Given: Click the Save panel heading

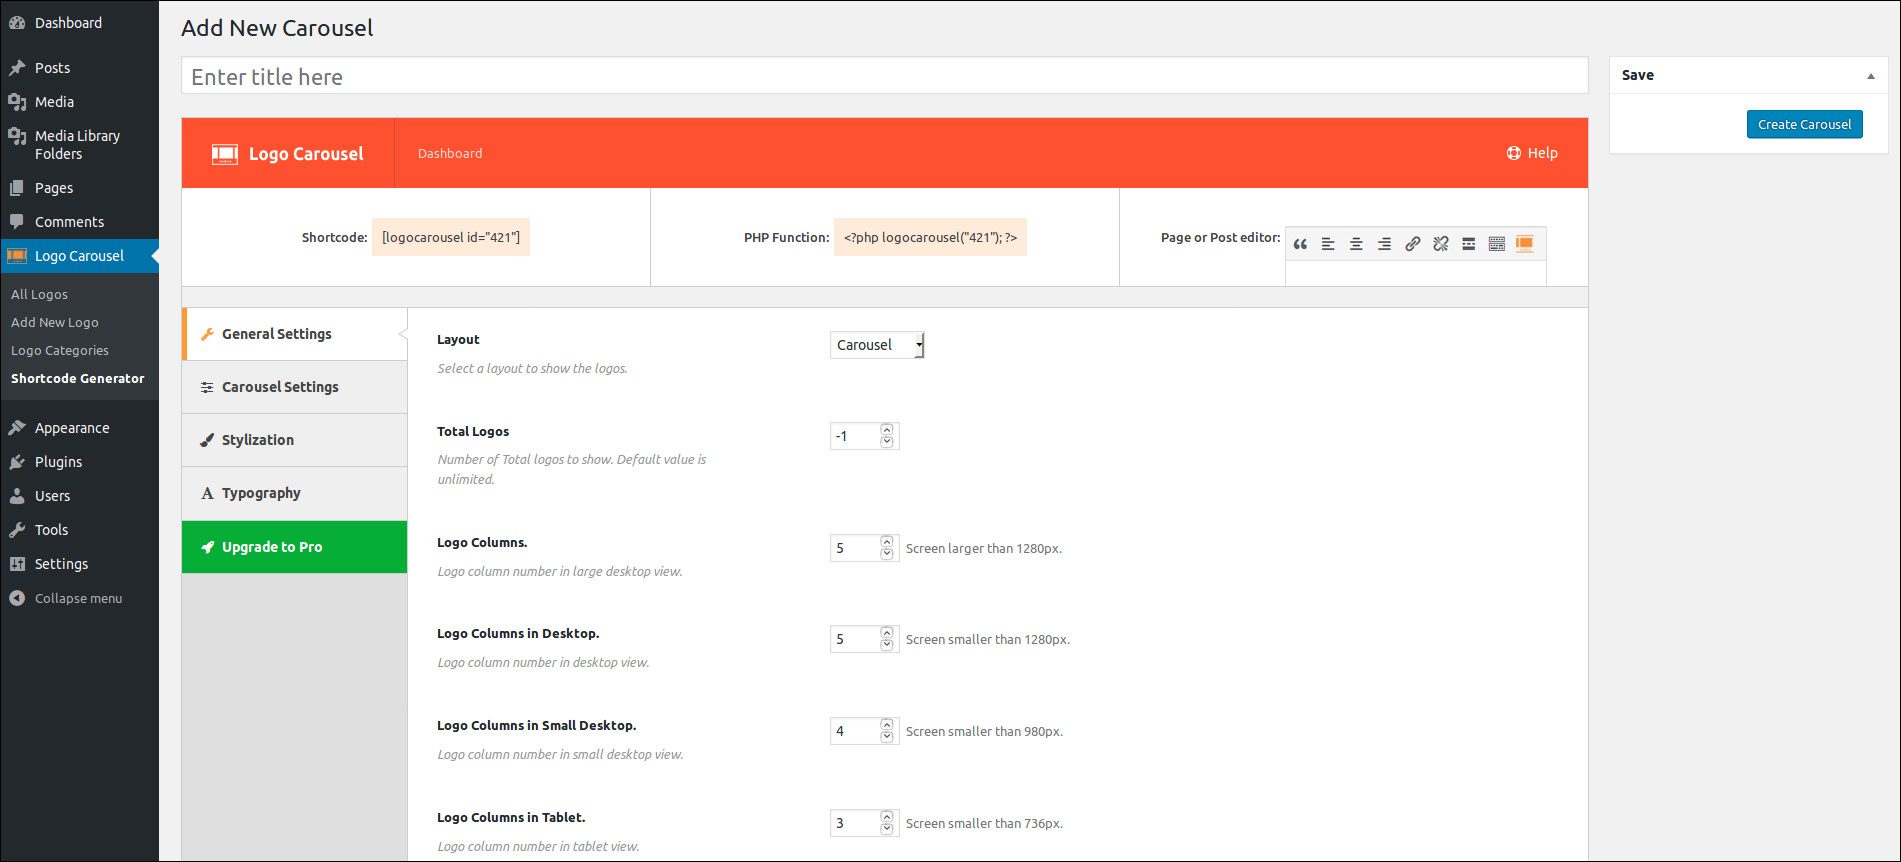Looking at the screenshot, I should coord(1638,75).
